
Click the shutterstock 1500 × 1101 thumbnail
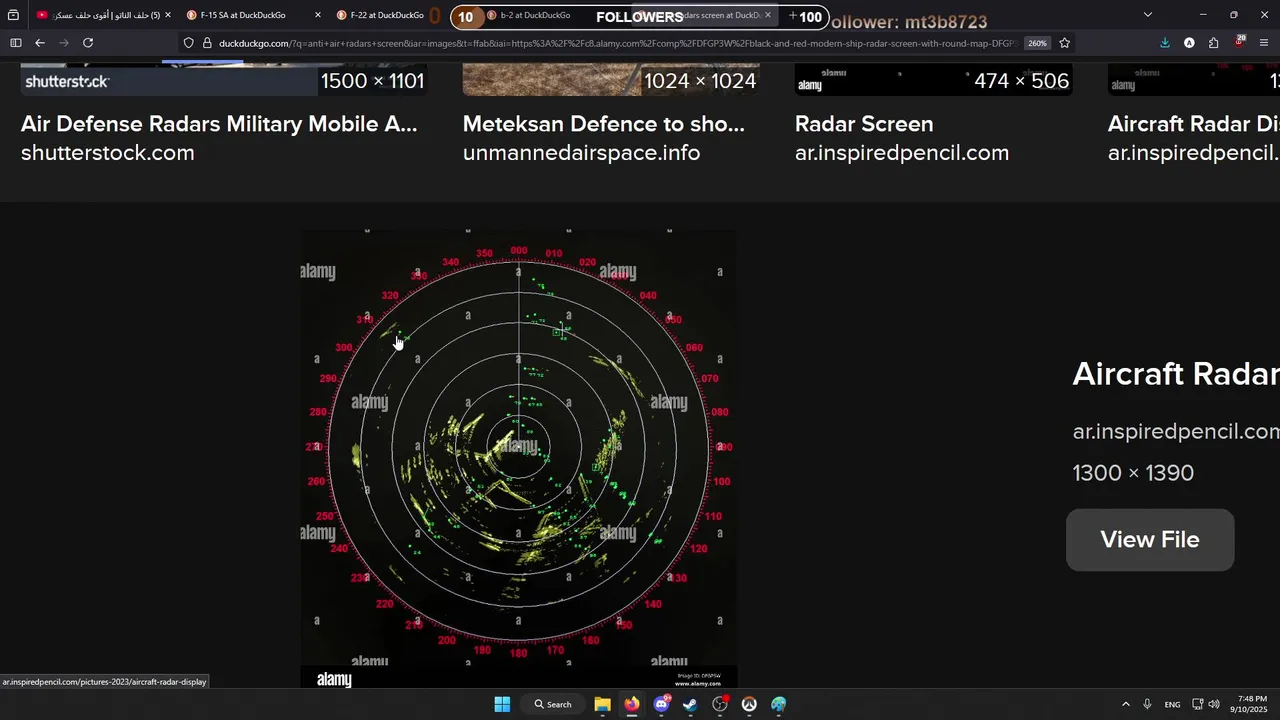[x=224, y=80]
